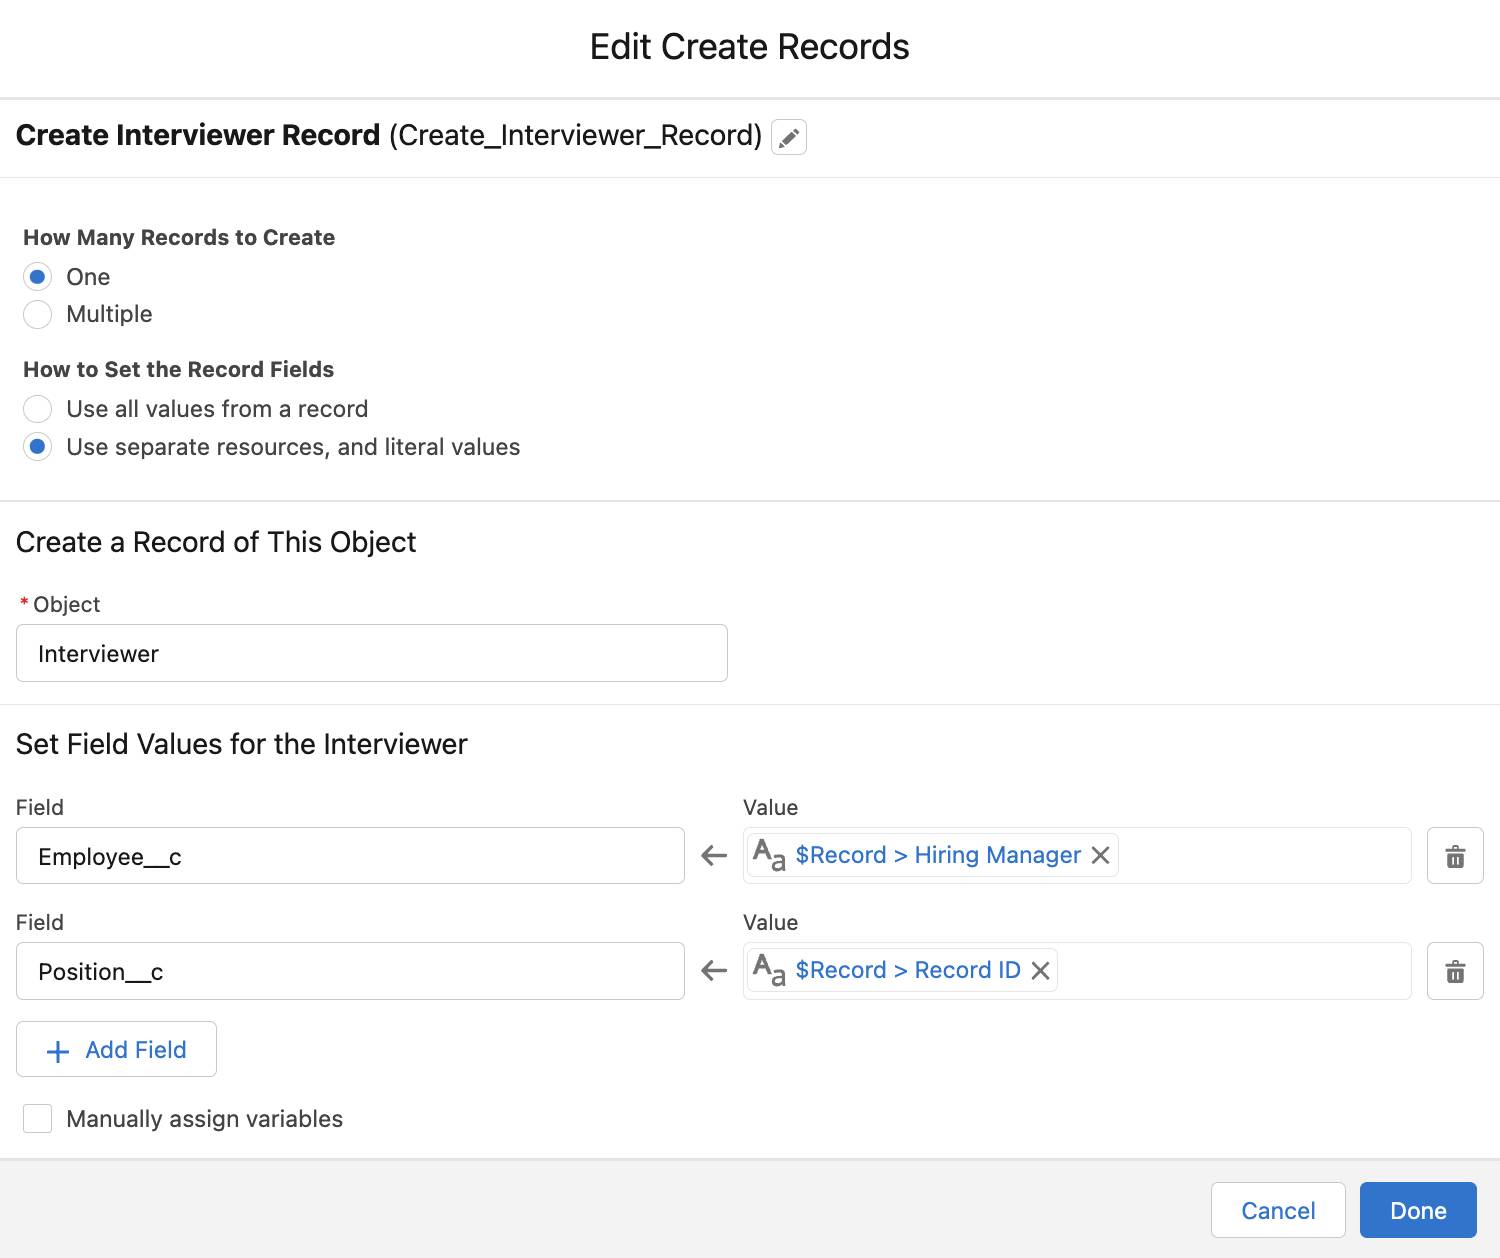Click the Add Field button
This screenshot has height=1258, width=1500.
coord(116,1049)
